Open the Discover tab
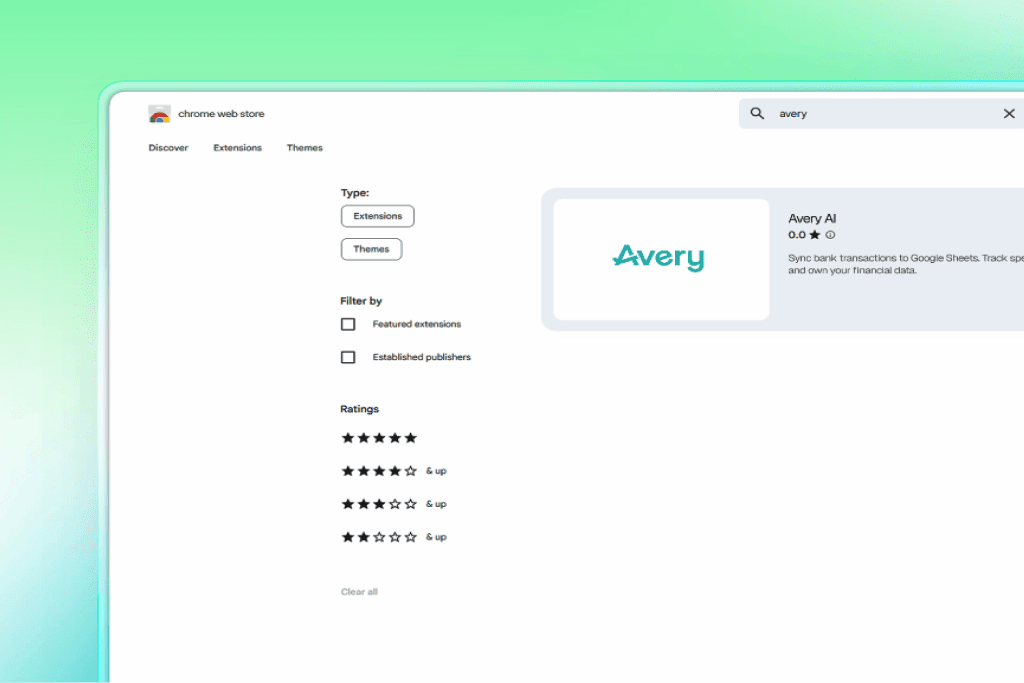Screen dimensions: 1024x683 click(168, 148)
